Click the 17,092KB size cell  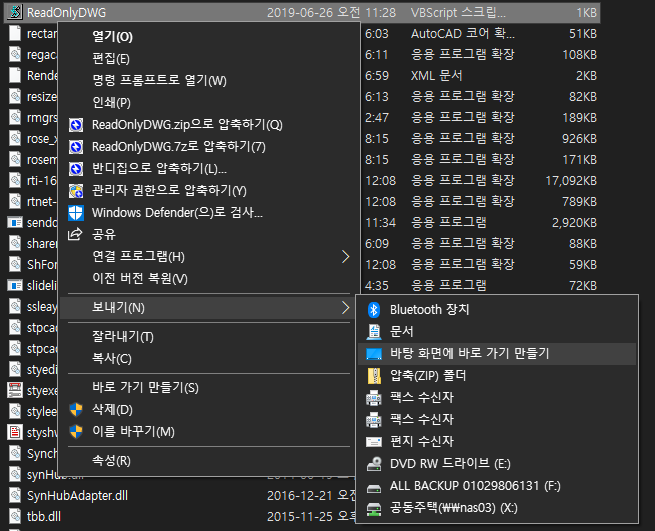pyautogui.click(x=571, y=180)
